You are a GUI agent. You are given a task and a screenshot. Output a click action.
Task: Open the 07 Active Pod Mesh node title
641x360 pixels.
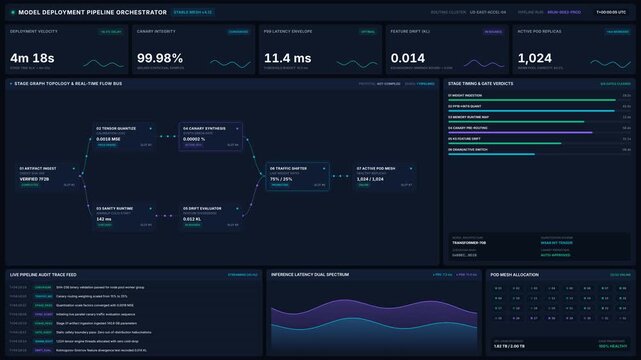376,168
